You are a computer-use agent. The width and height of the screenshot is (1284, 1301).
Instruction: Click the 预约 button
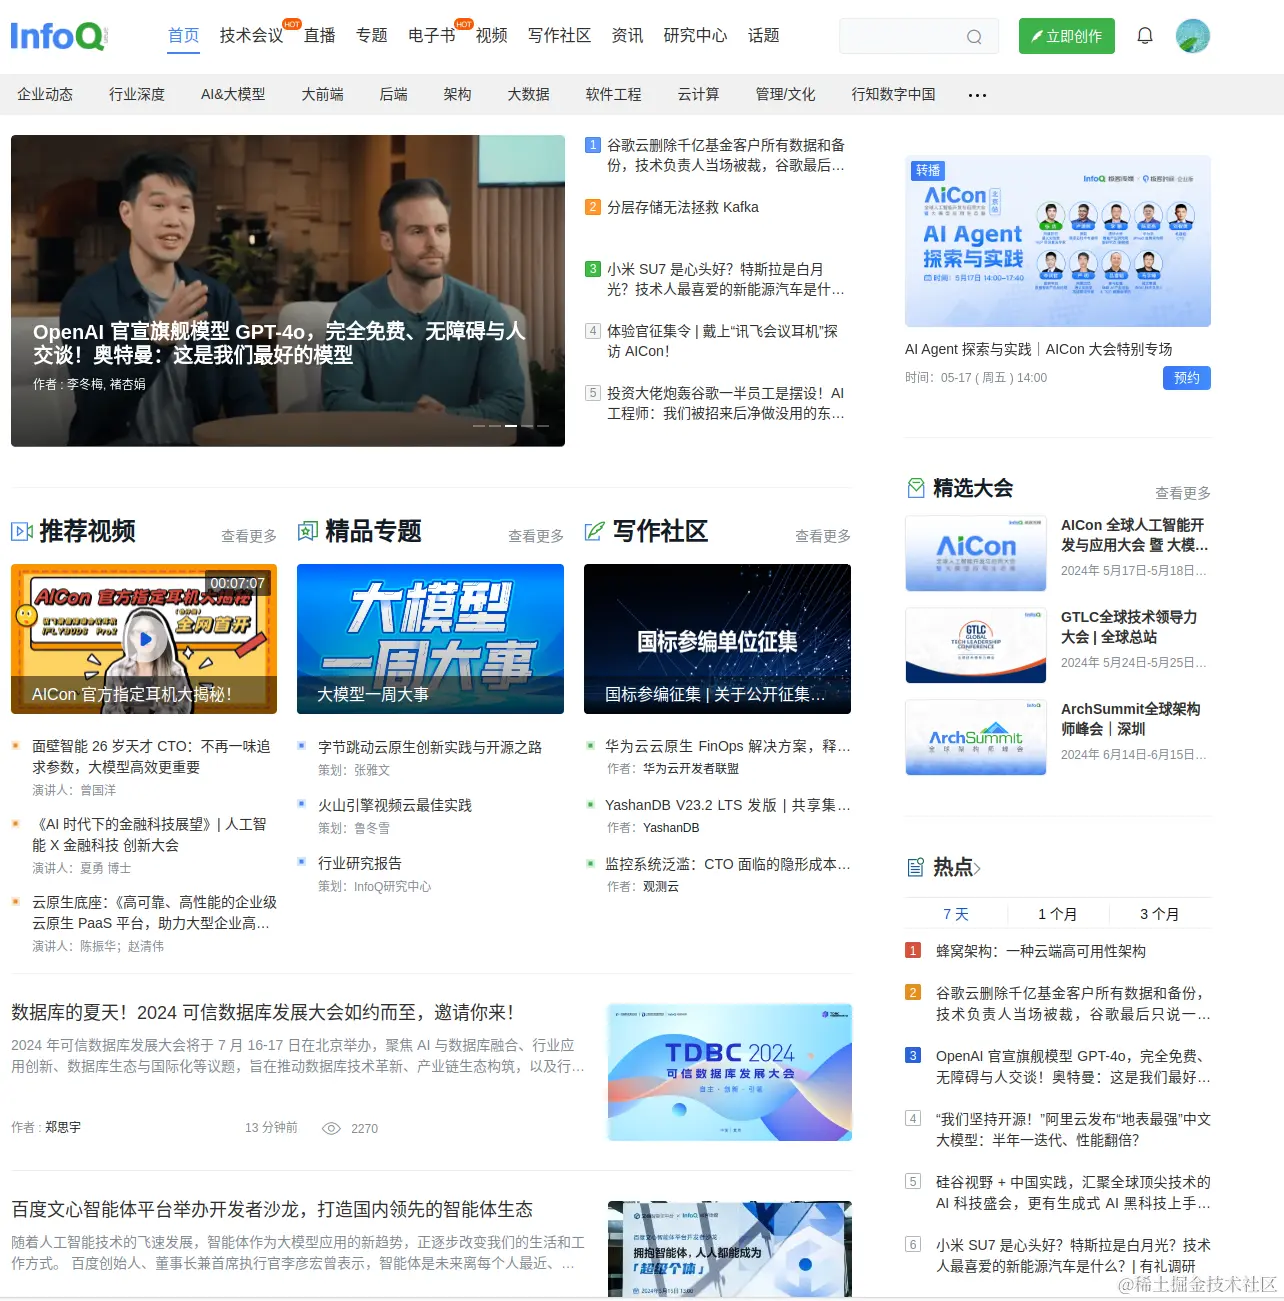(x=1187, y=378)
